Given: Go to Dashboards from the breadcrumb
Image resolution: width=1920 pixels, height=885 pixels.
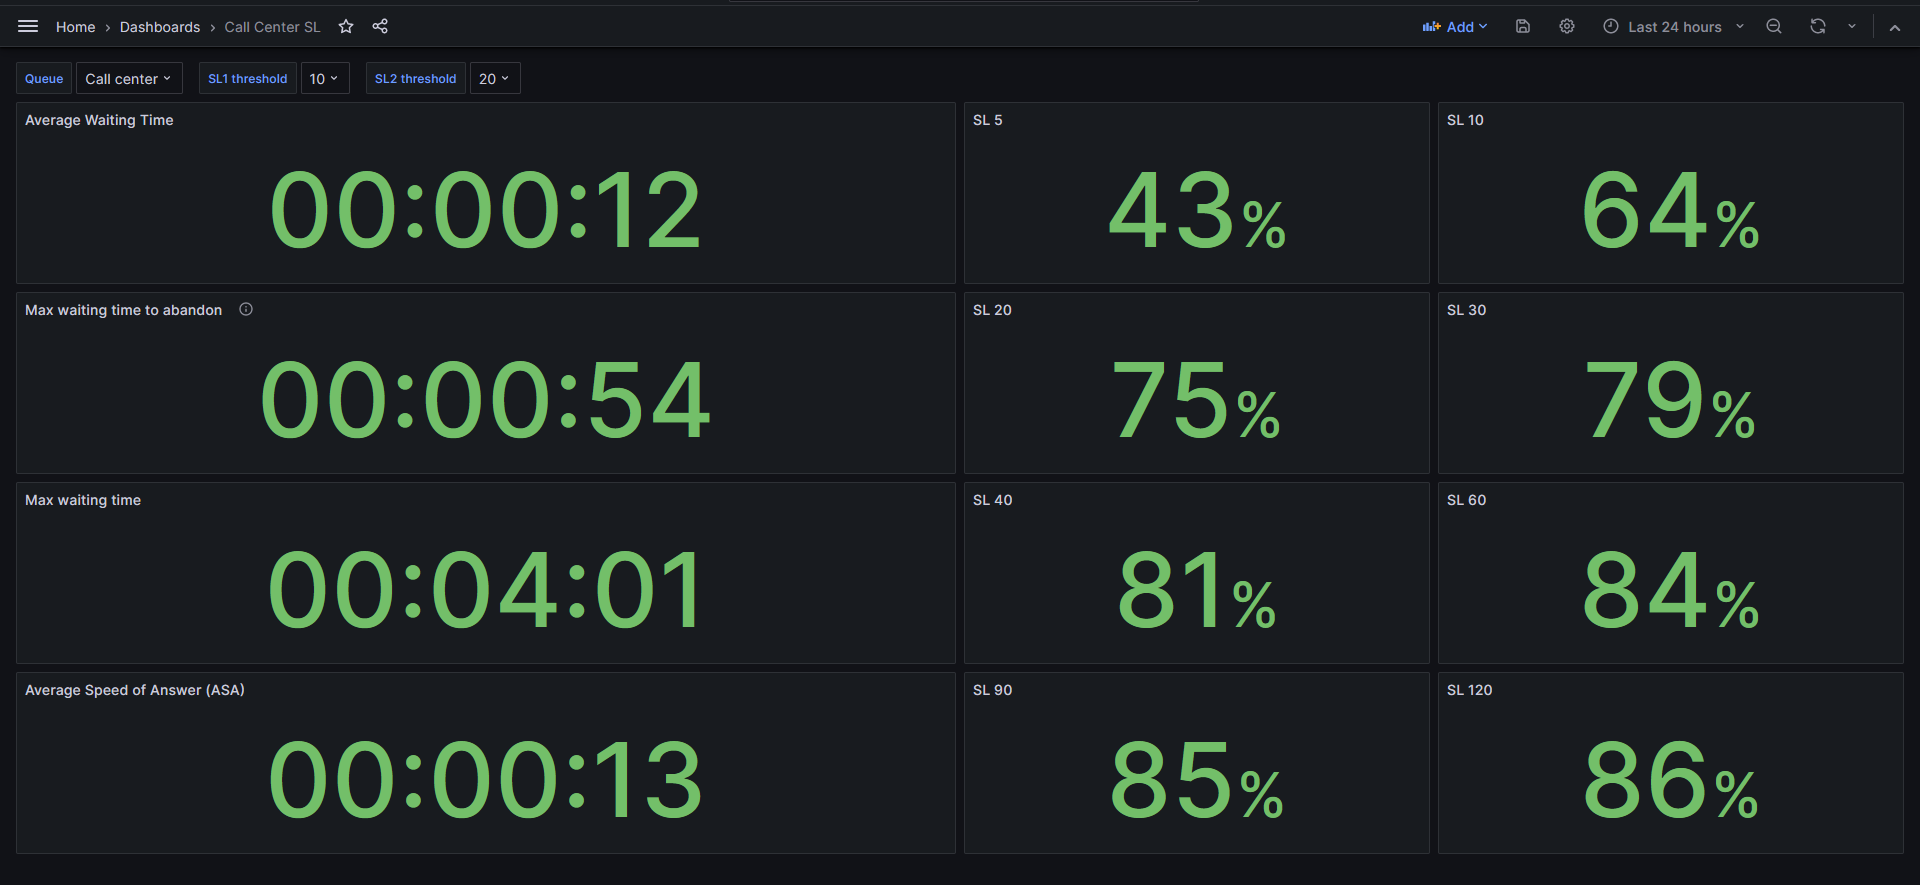Looking at the screenshot, I should (159, 27).
